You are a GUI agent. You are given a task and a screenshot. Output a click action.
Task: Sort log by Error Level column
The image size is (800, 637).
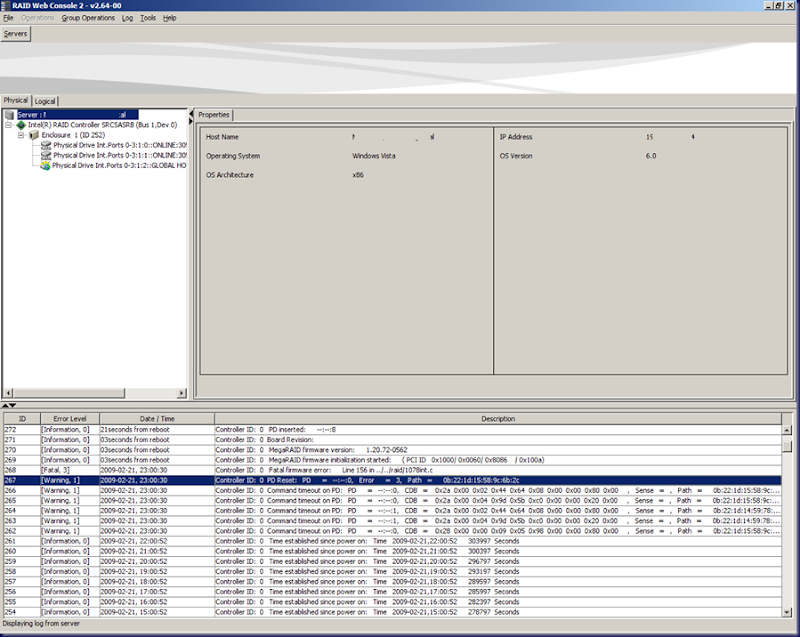[x=70, y=419]
